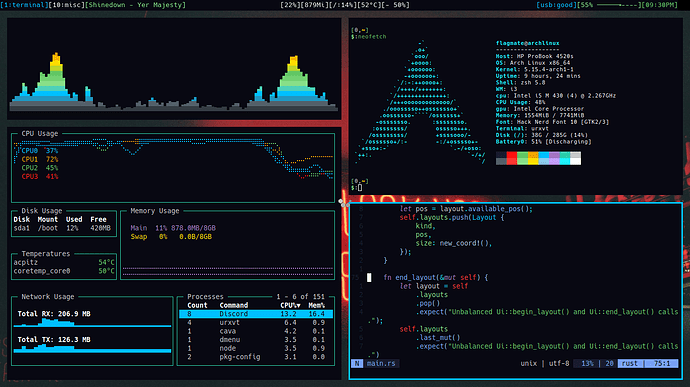The width and height of the screenshot is (690, 387).
Task: Click the Total RX: 206.9 MB label
Action: tap(54, 314)
